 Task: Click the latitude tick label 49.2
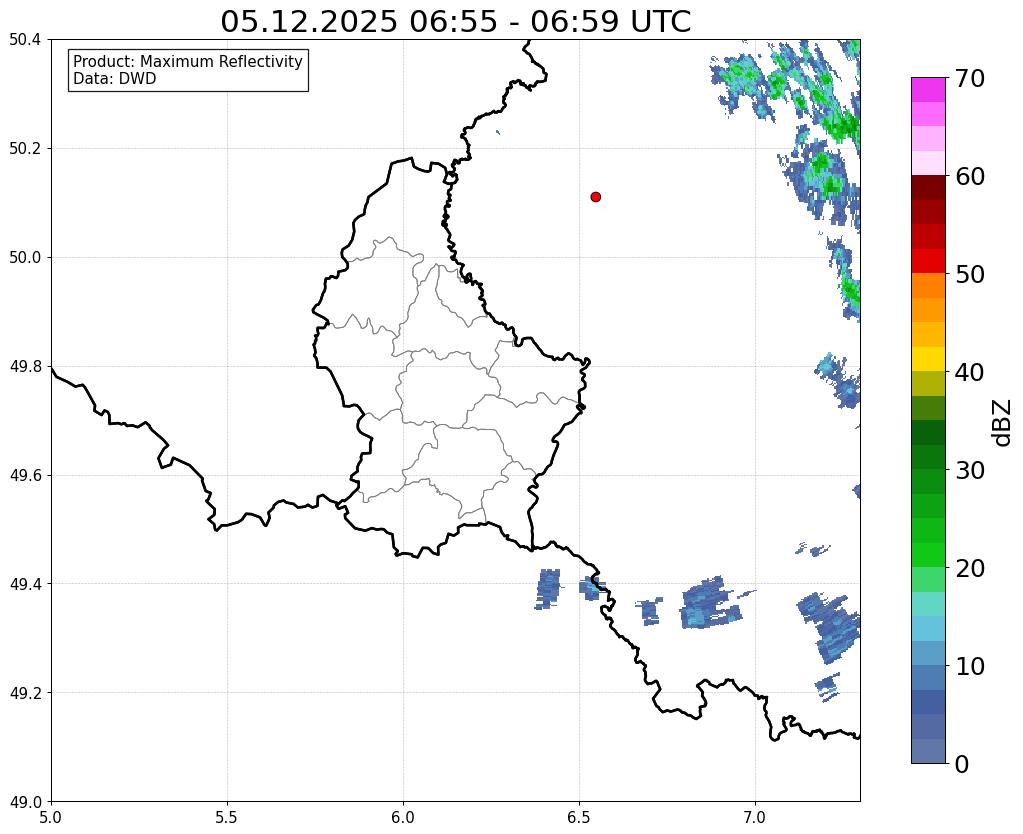click(x=25, y=693)
